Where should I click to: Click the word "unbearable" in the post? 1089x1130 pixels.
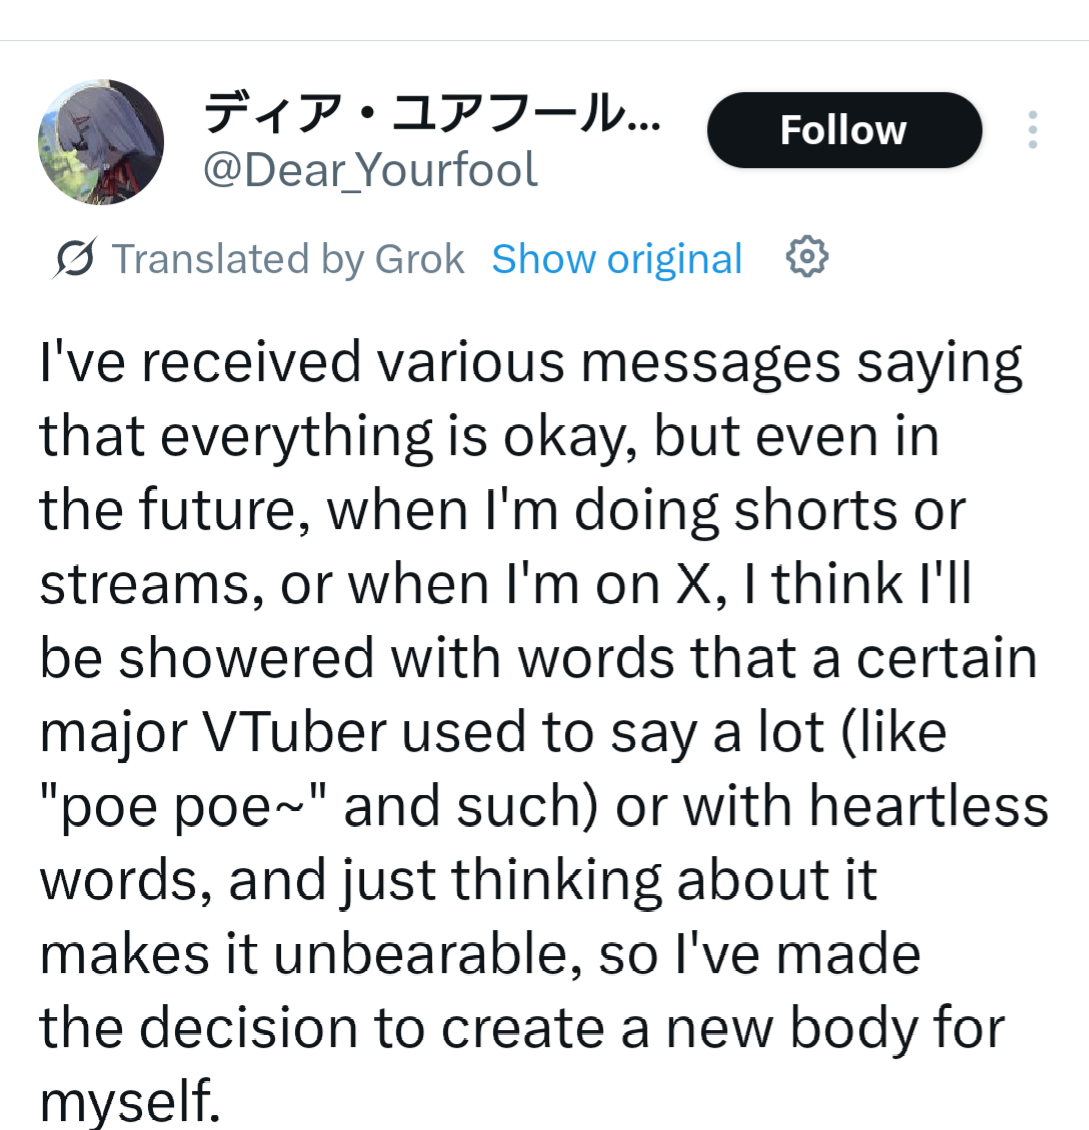point(427,954)
